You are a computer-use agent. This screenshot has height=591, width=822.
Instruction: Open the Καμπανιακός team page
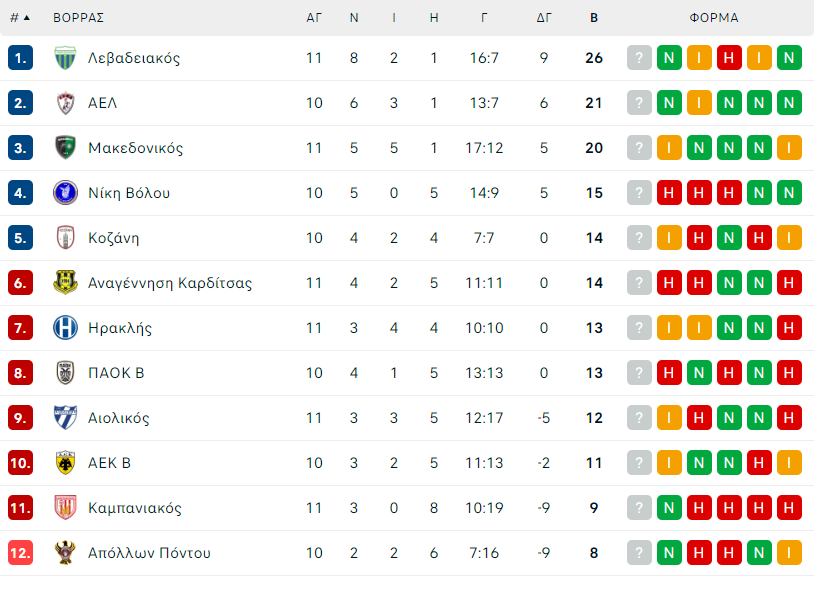point(135,508)
